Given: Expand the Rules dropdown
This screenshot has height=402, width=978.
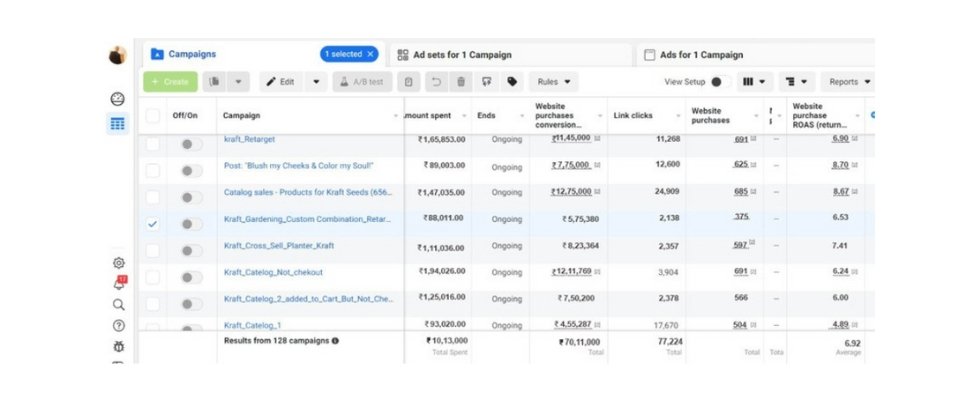Looking at the screenshot, I should click(554, 82).
